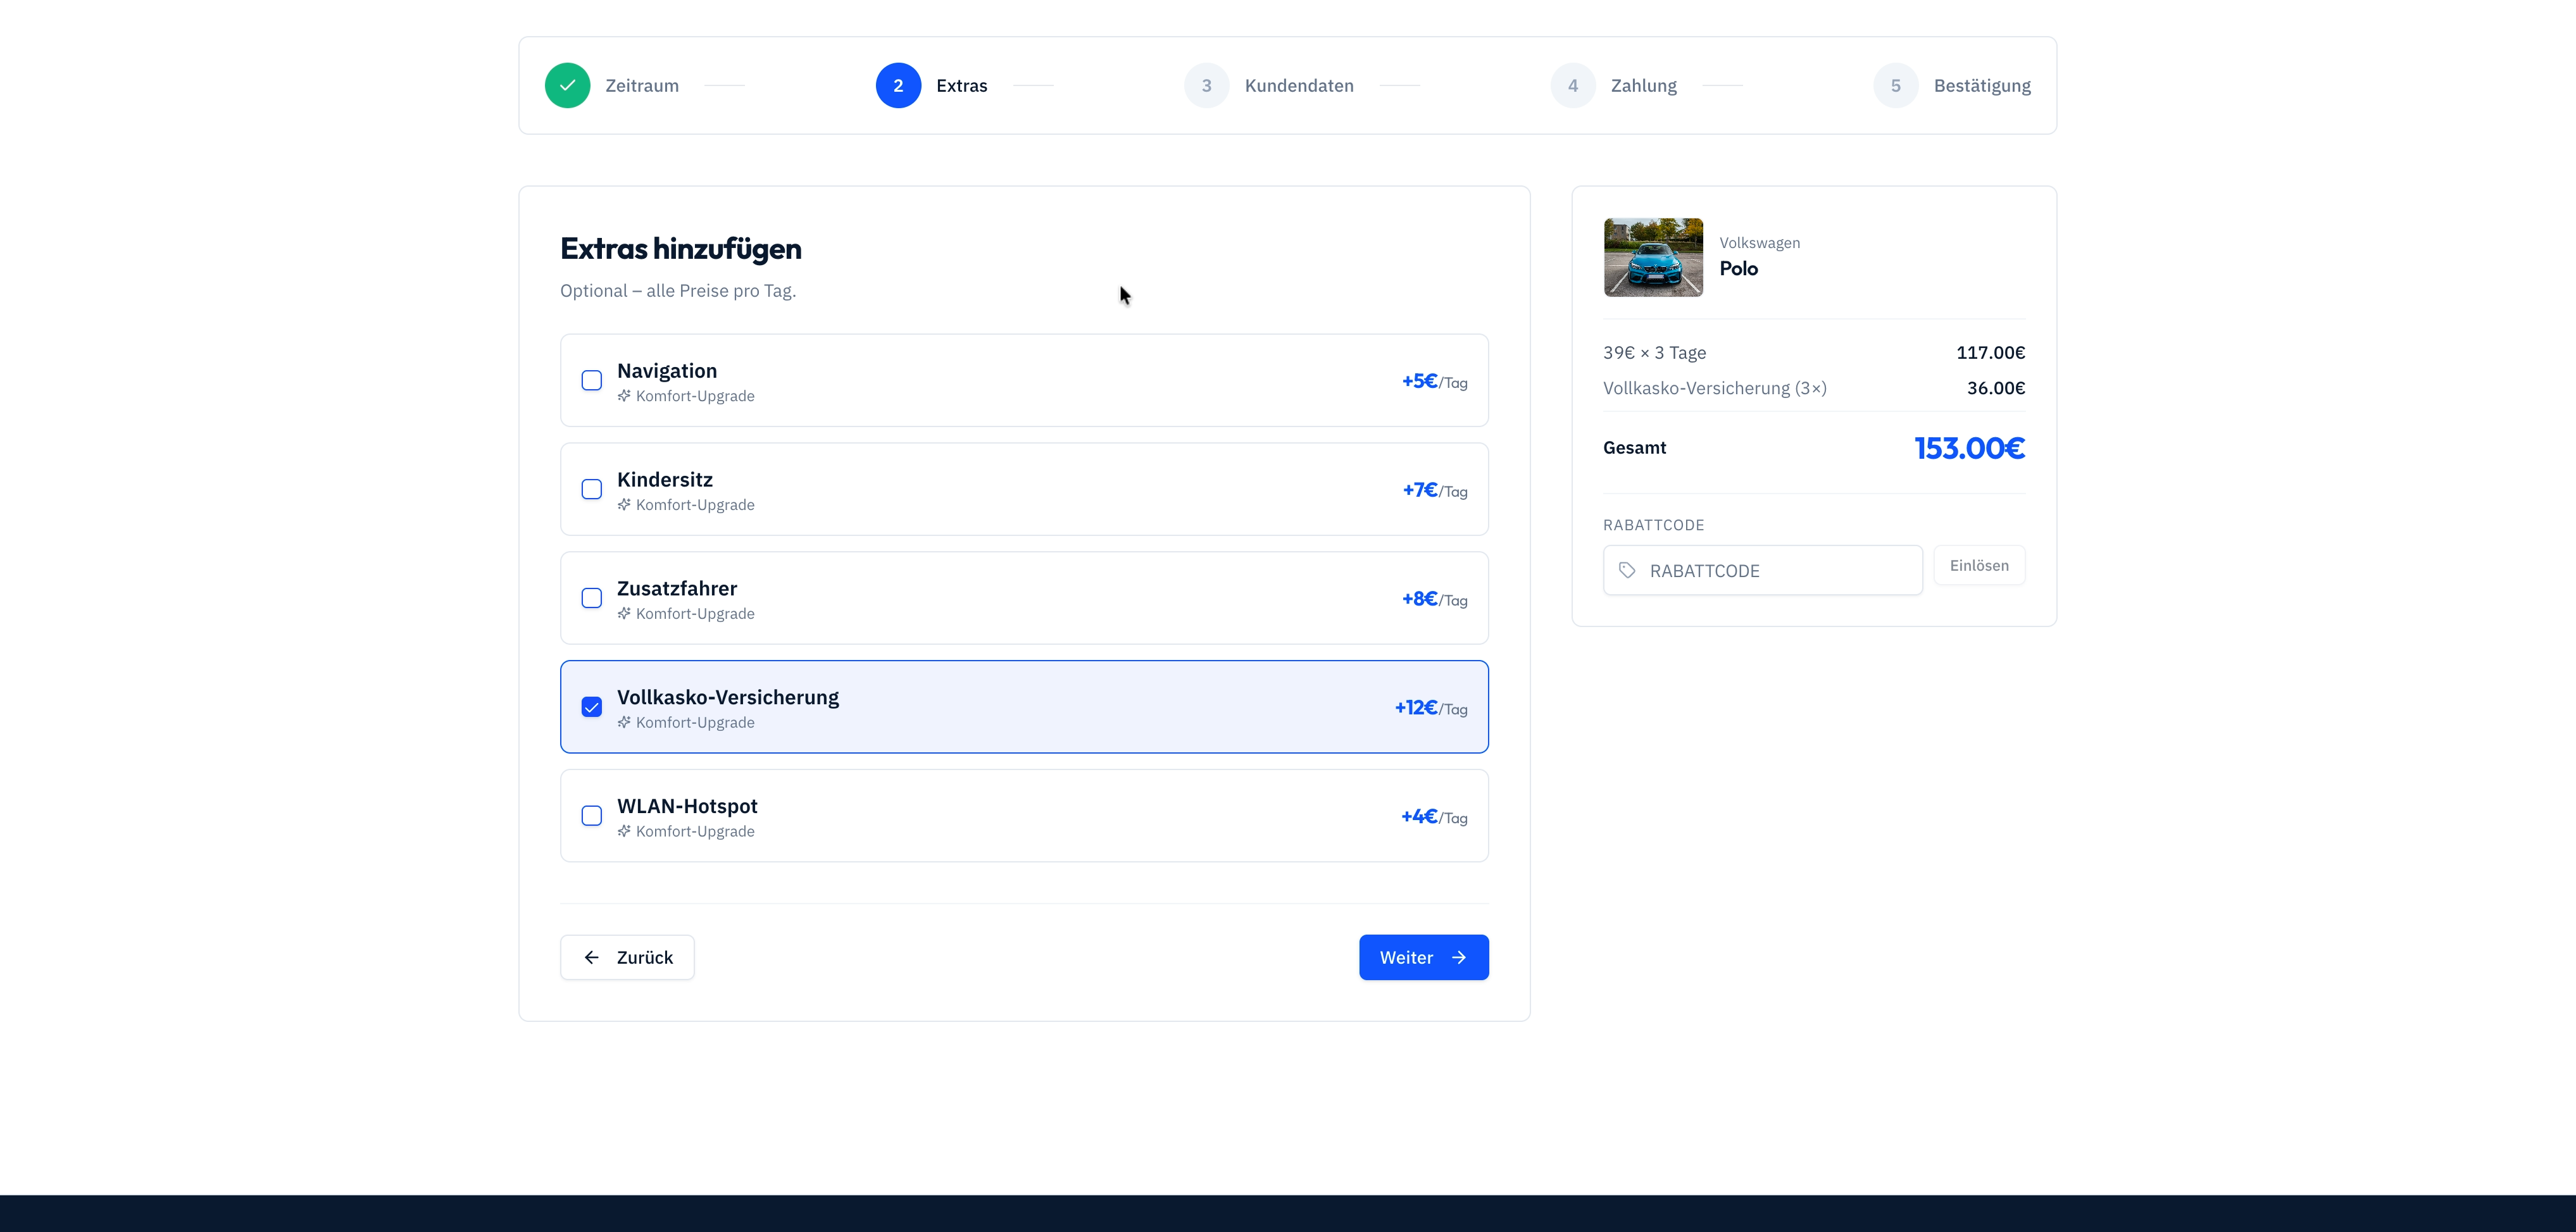The height and width of the screenshot is (1232, 2576).
Task: Click the Weiter button text
Action: tap(1406, 958)
